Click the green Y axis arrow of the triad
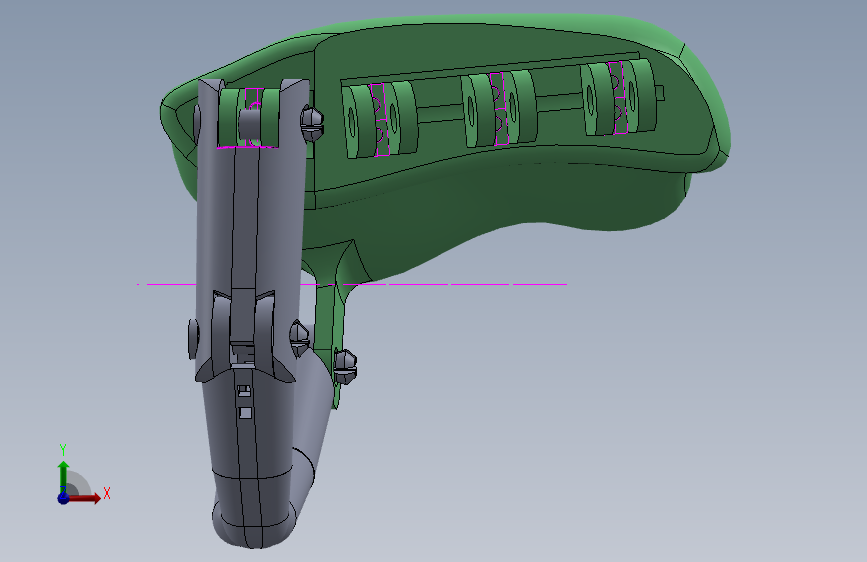The height and width of the screenshot is (562, 867). [64, 476]
